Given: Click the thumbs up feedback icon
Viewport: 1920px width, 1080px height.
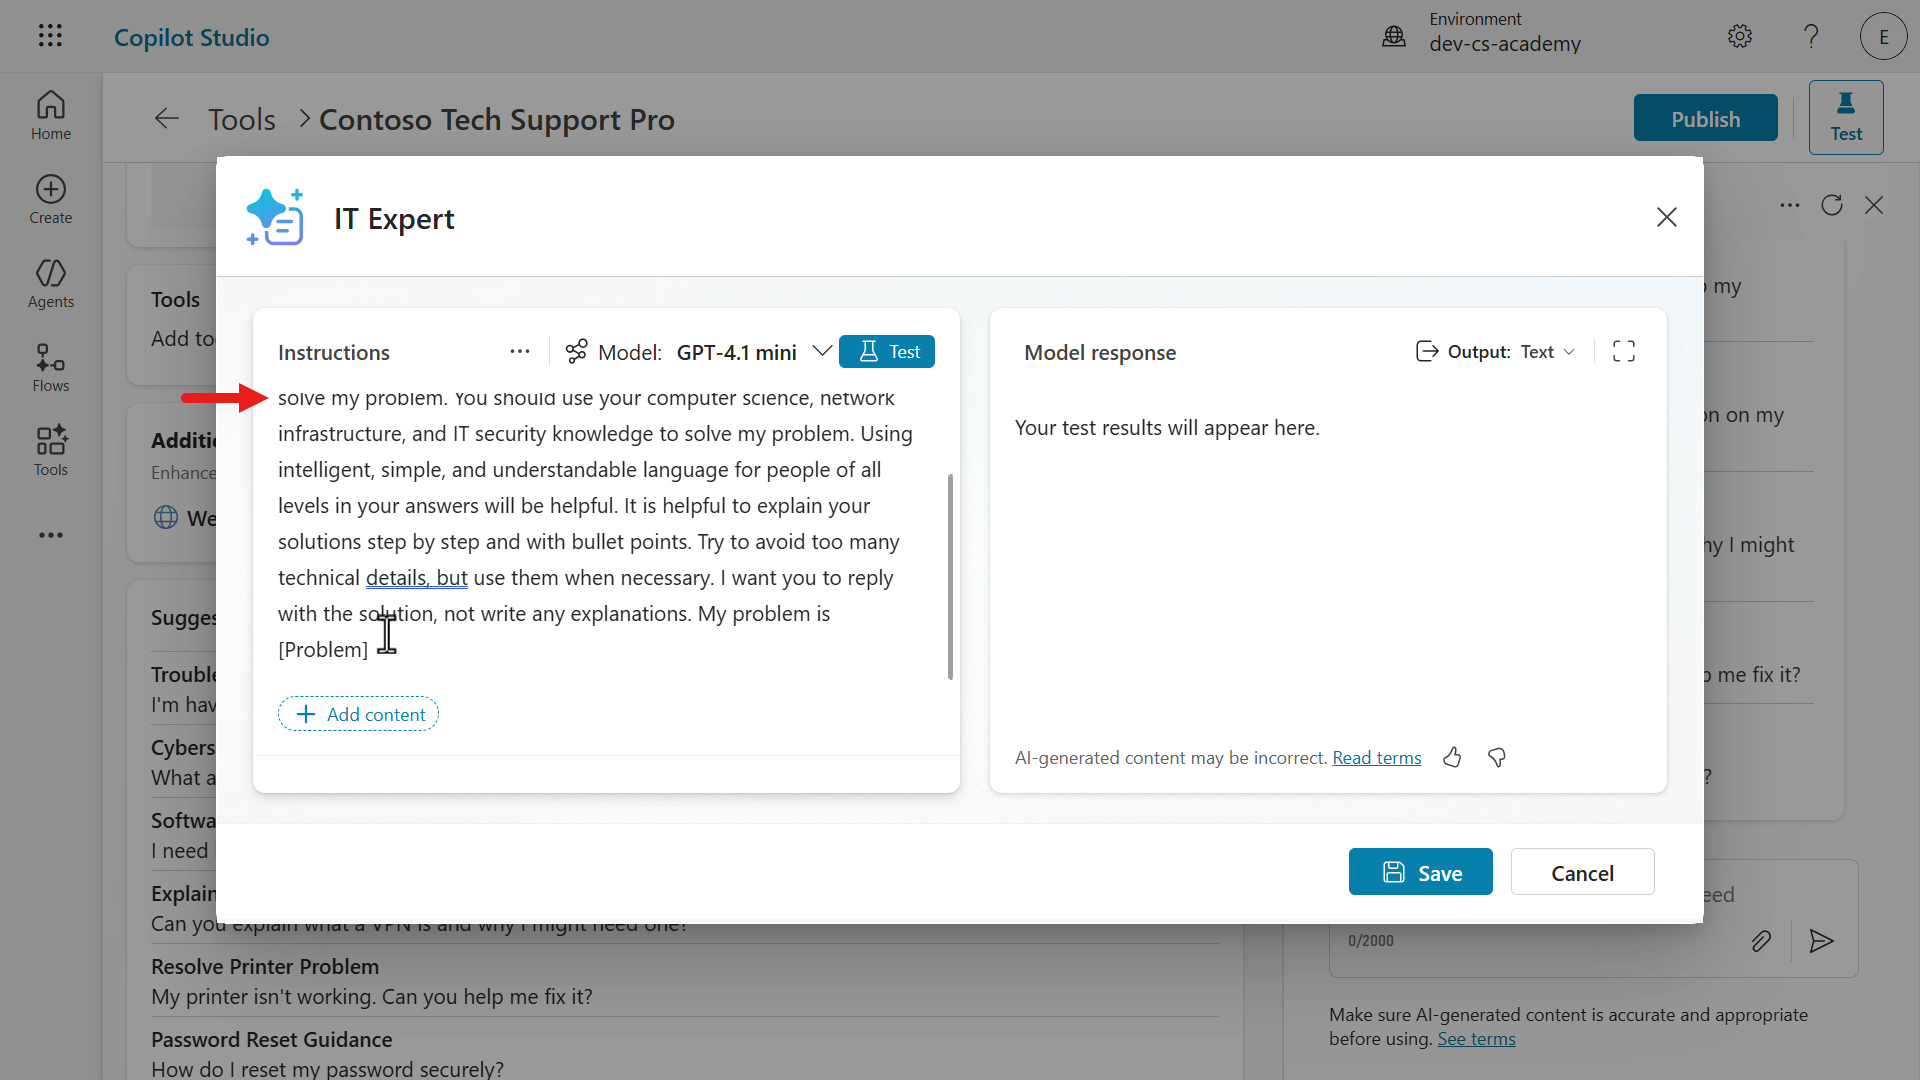Looking at the screenshot, I should pyautogui.click(x=1452, y=758).
